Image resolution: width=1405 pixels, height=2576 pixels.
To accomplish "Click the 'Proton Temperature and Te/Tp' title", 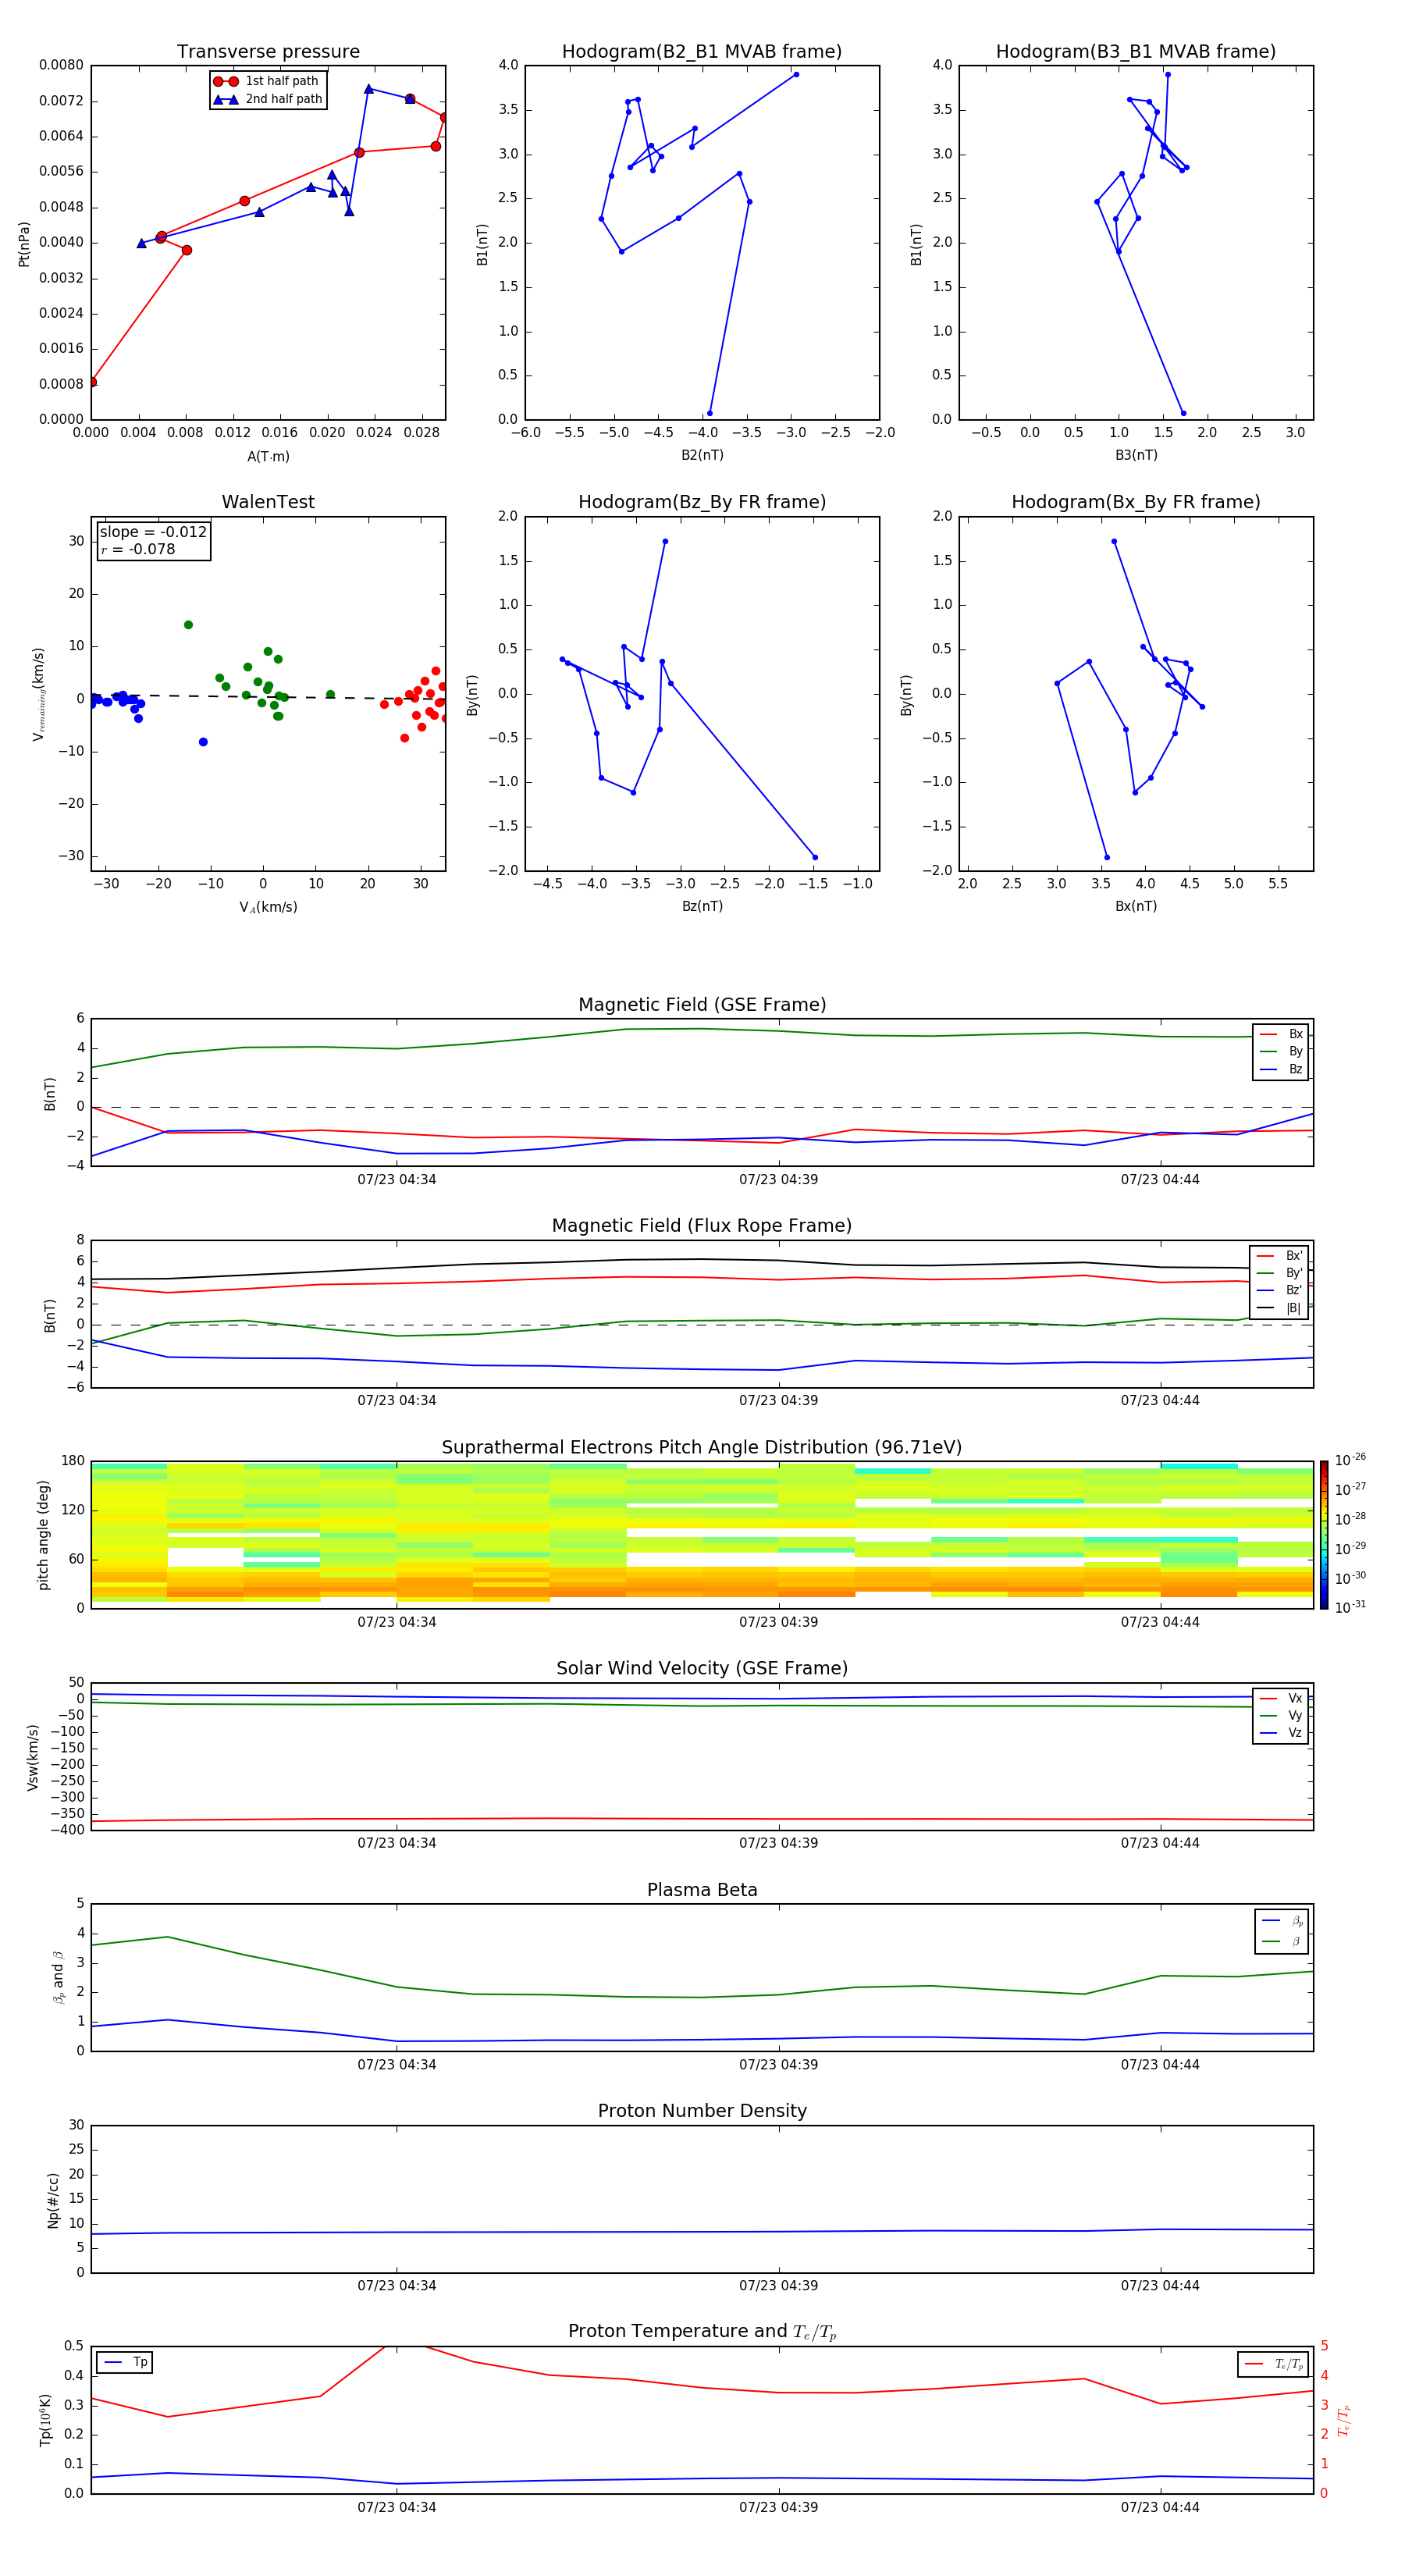I will [x=702, y=2332].
